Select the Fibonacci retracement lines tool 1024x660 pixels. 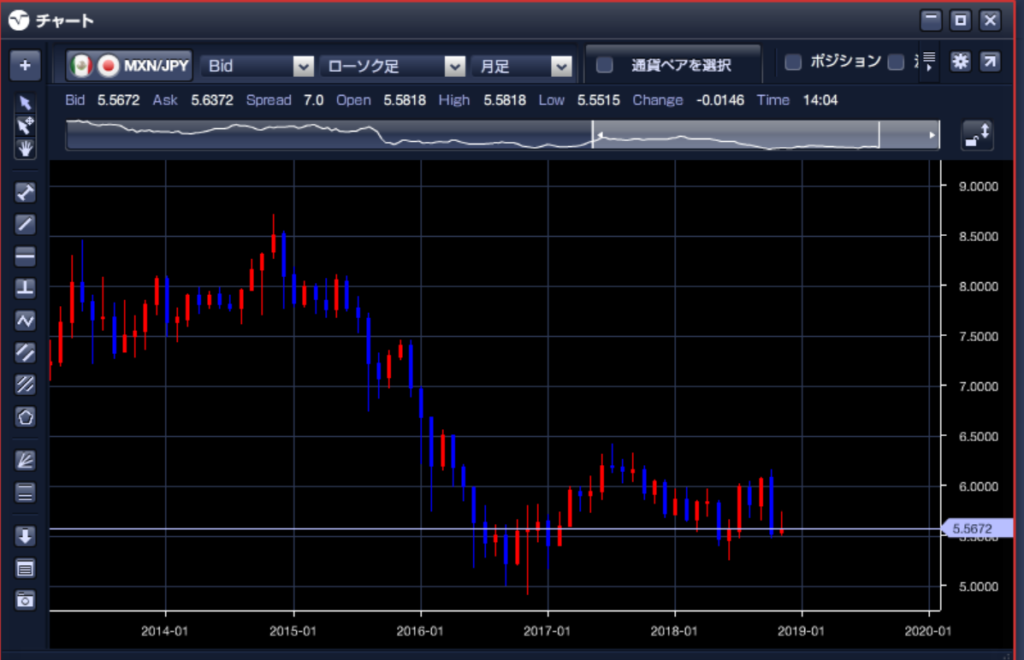[x=25, y=493]
